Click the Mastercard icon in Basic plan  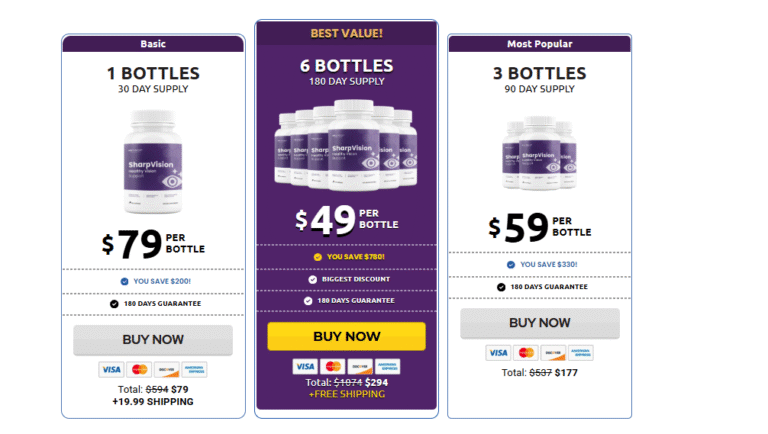coord(140,369)
